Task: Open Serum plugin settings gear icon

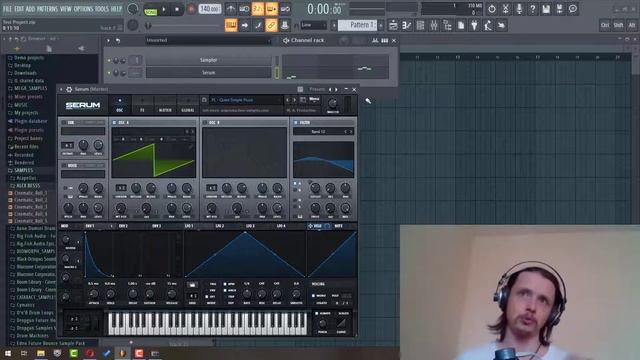Action: (x=69, y=89)
